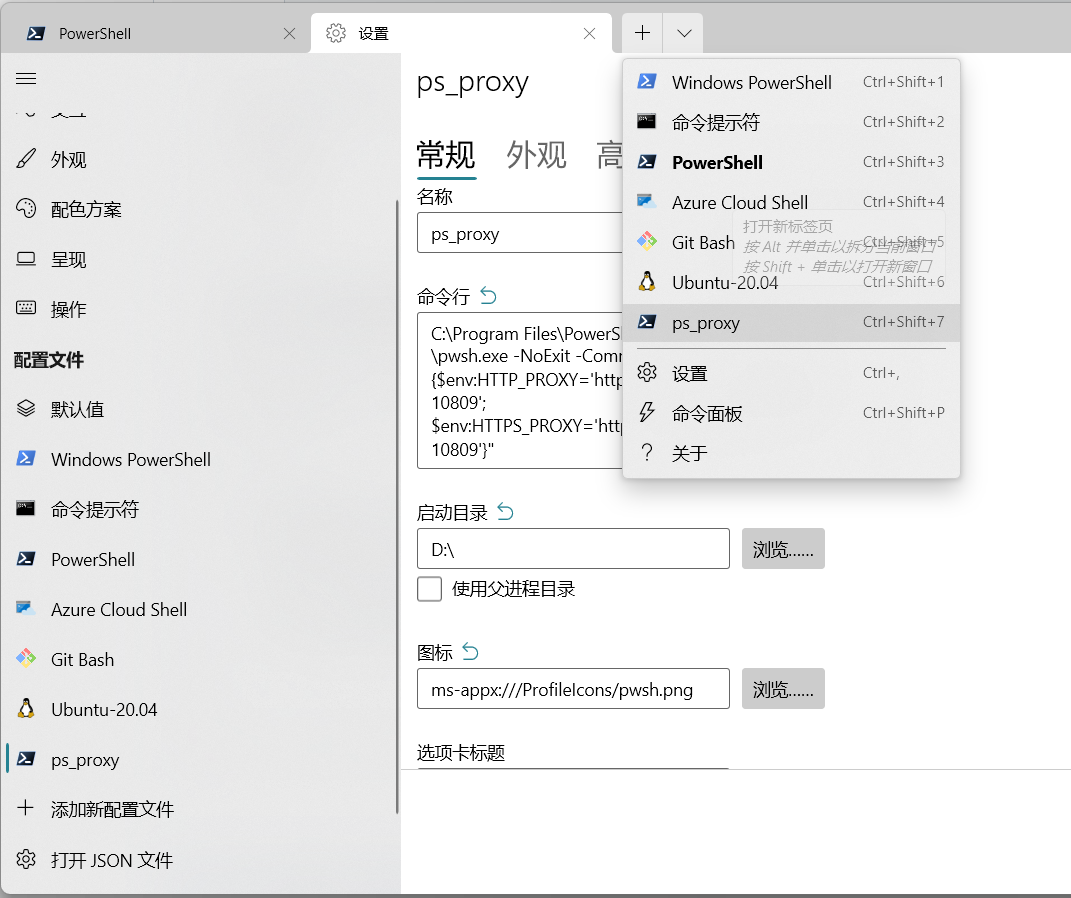This screenshot has height=898, width=1071.
Task: Click the 图标 path input field
Action: pyautogui.click(x=573, y=688)
